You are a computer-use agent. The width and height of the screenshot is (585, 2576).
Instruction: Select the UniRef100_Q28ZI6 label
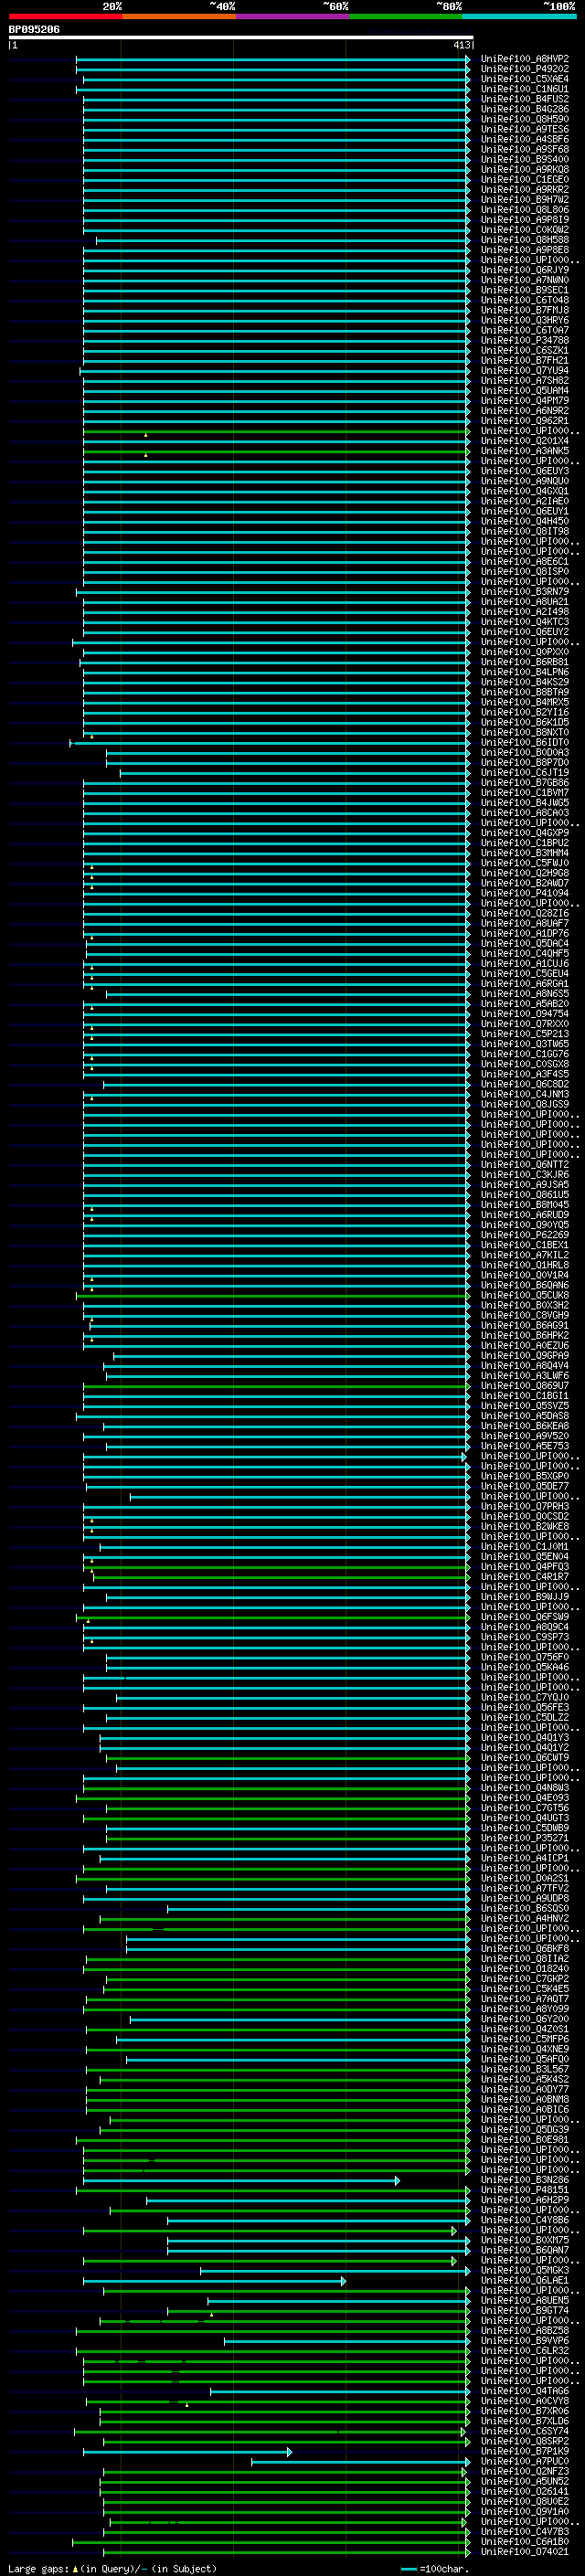(x=524, y=913)
